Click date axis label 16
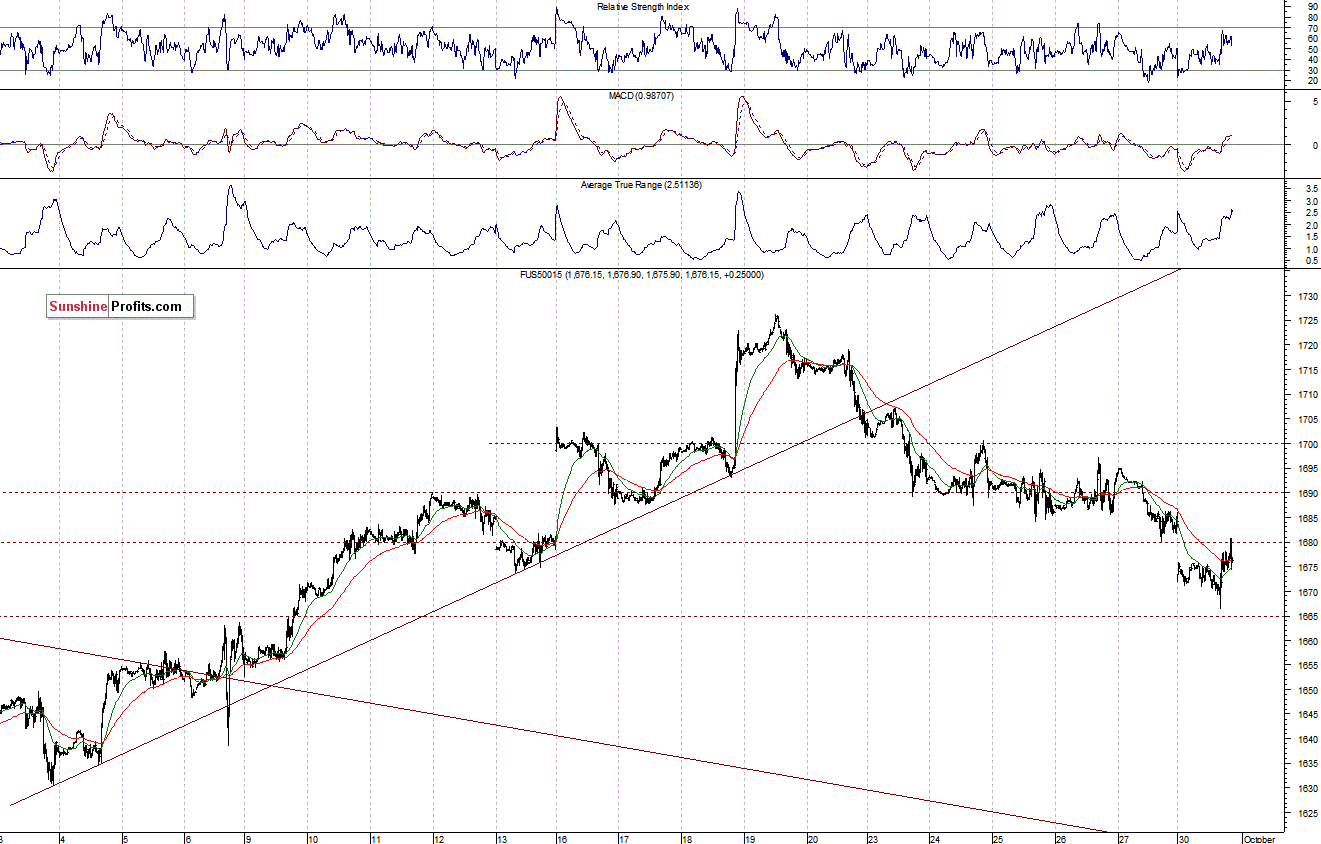The width and height of the screenshot is (1321, 844). pos(561,839)
